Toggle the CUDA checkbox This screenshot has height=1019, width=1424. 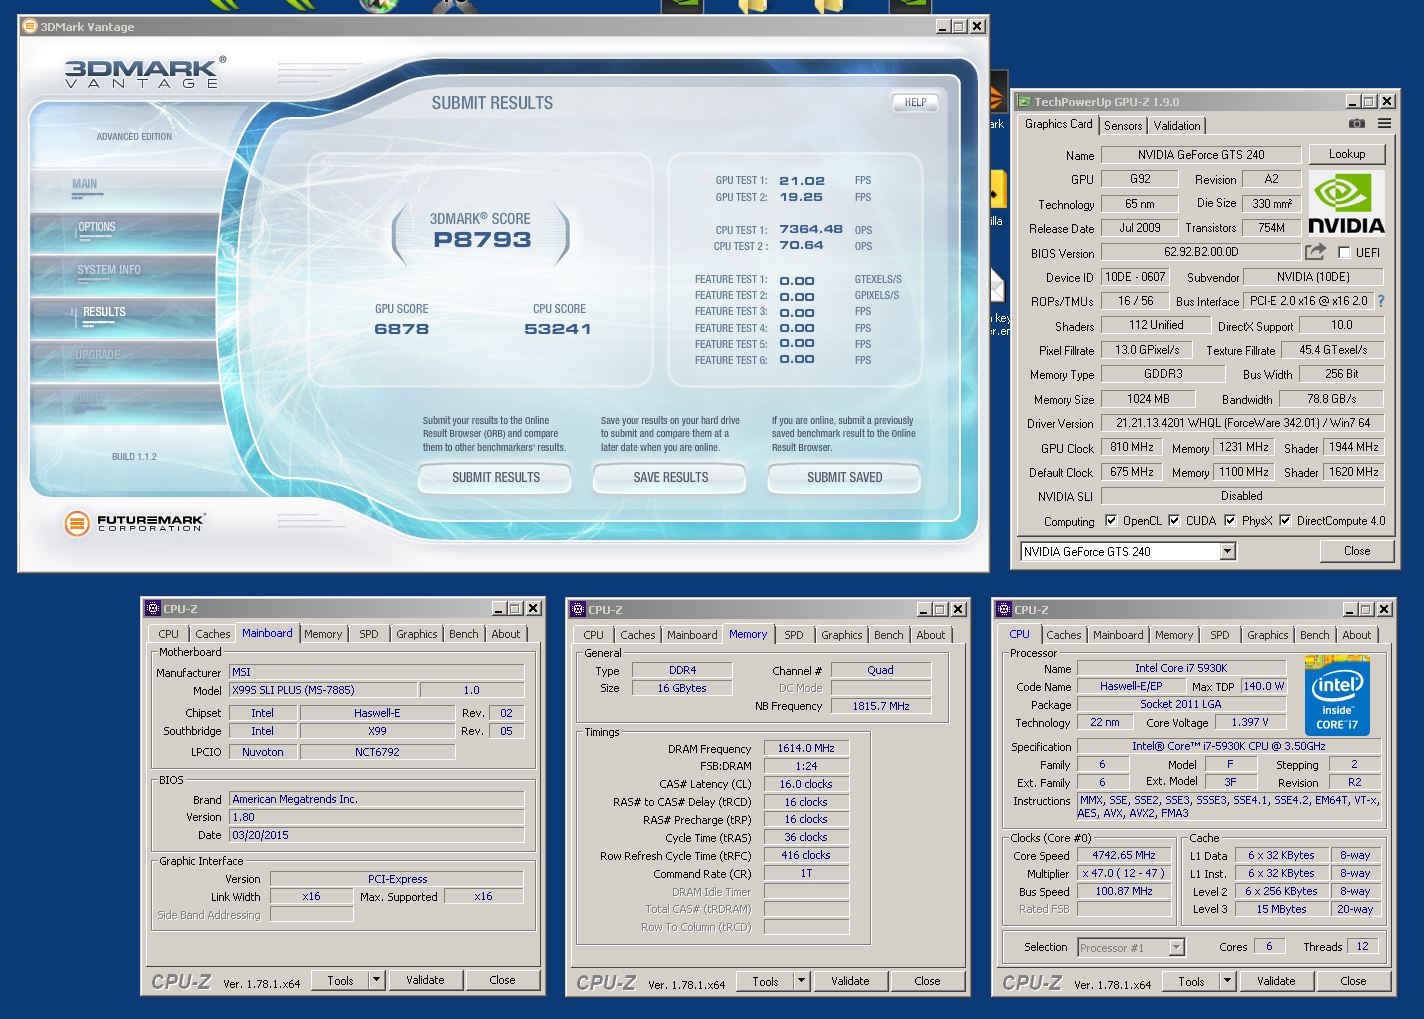pos(1174,521)
